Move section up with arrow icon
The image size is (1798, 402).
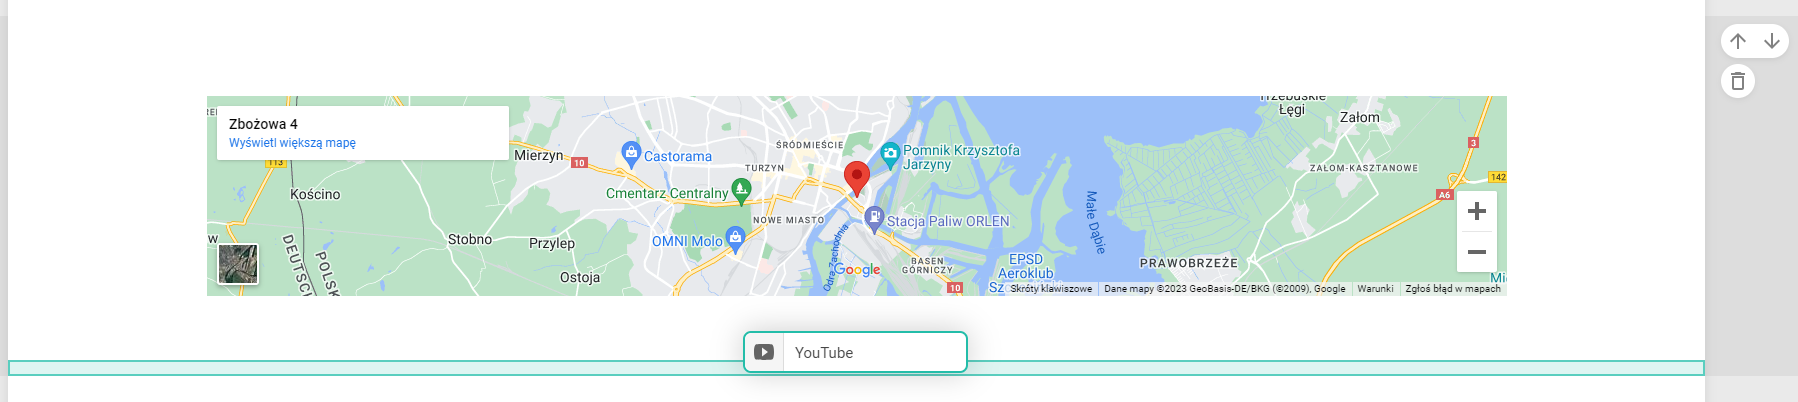[x=1738, y=41]
